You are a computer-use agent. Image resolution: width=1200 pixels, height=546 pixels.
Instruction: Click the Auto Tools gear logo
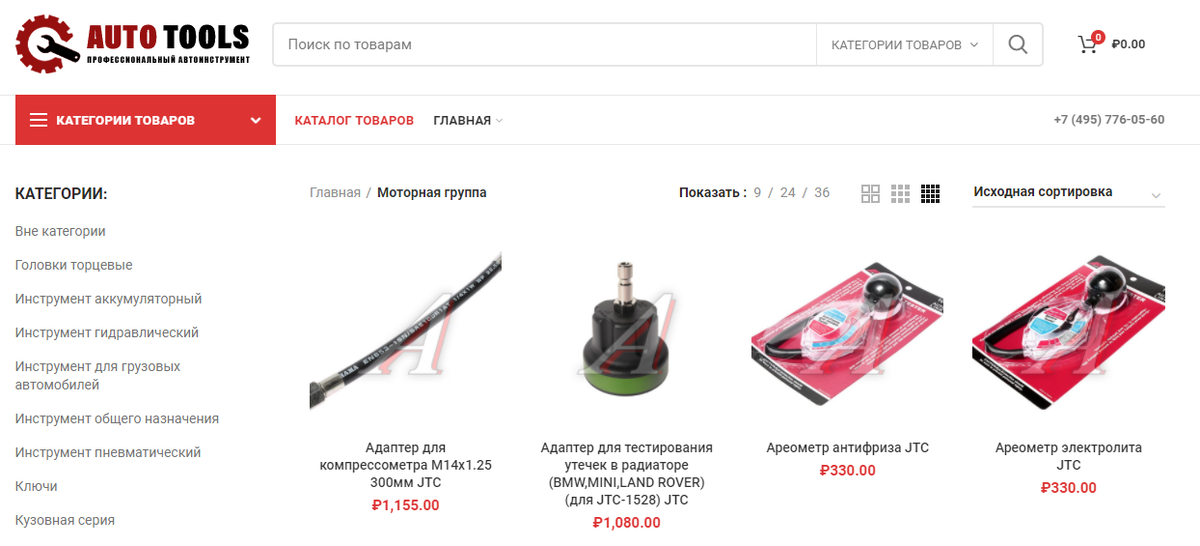47,44
